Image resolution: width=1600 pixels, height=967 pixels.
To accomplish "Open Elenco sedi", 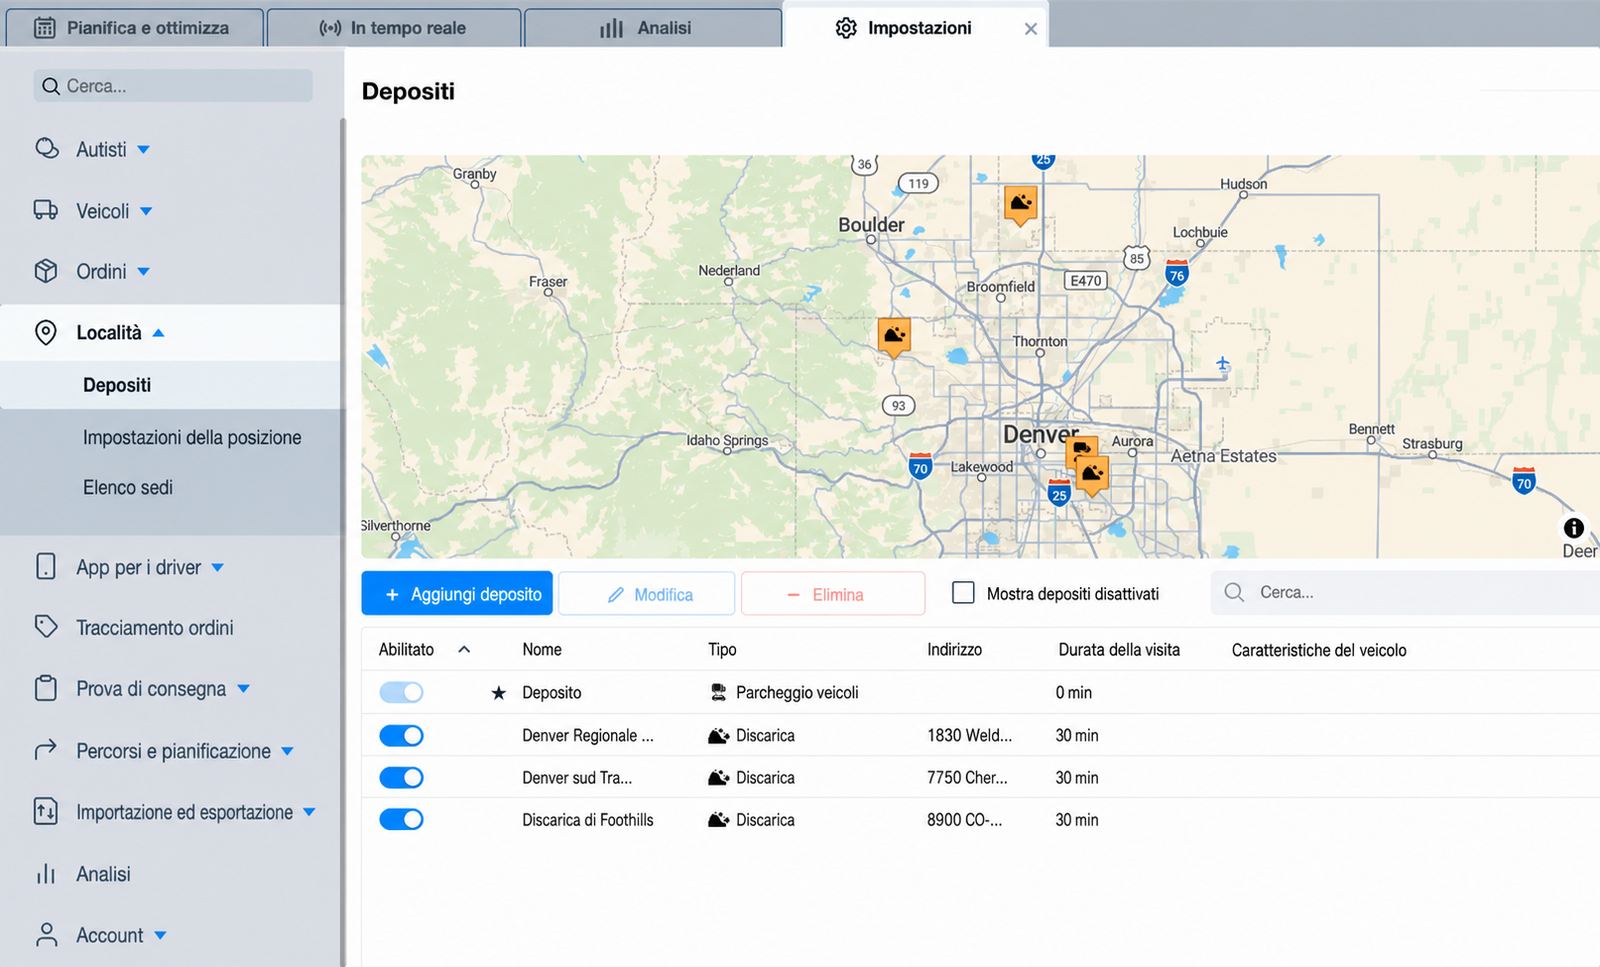I will click(x=128, y=487).
